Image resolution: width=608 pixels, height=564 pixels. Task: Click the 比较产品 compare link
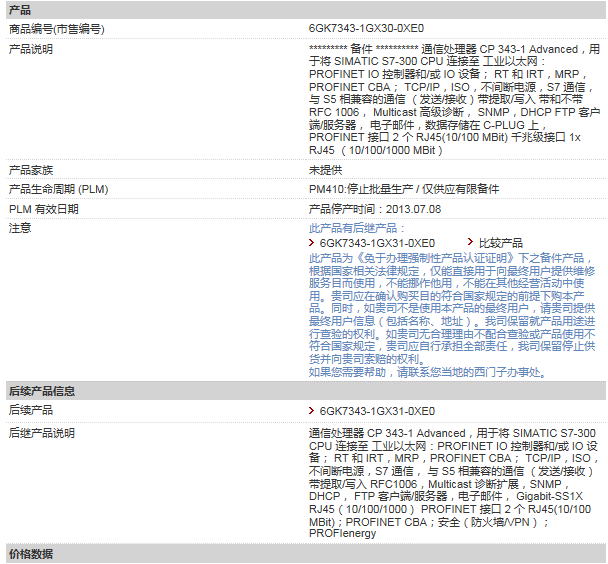coord(501,243)
